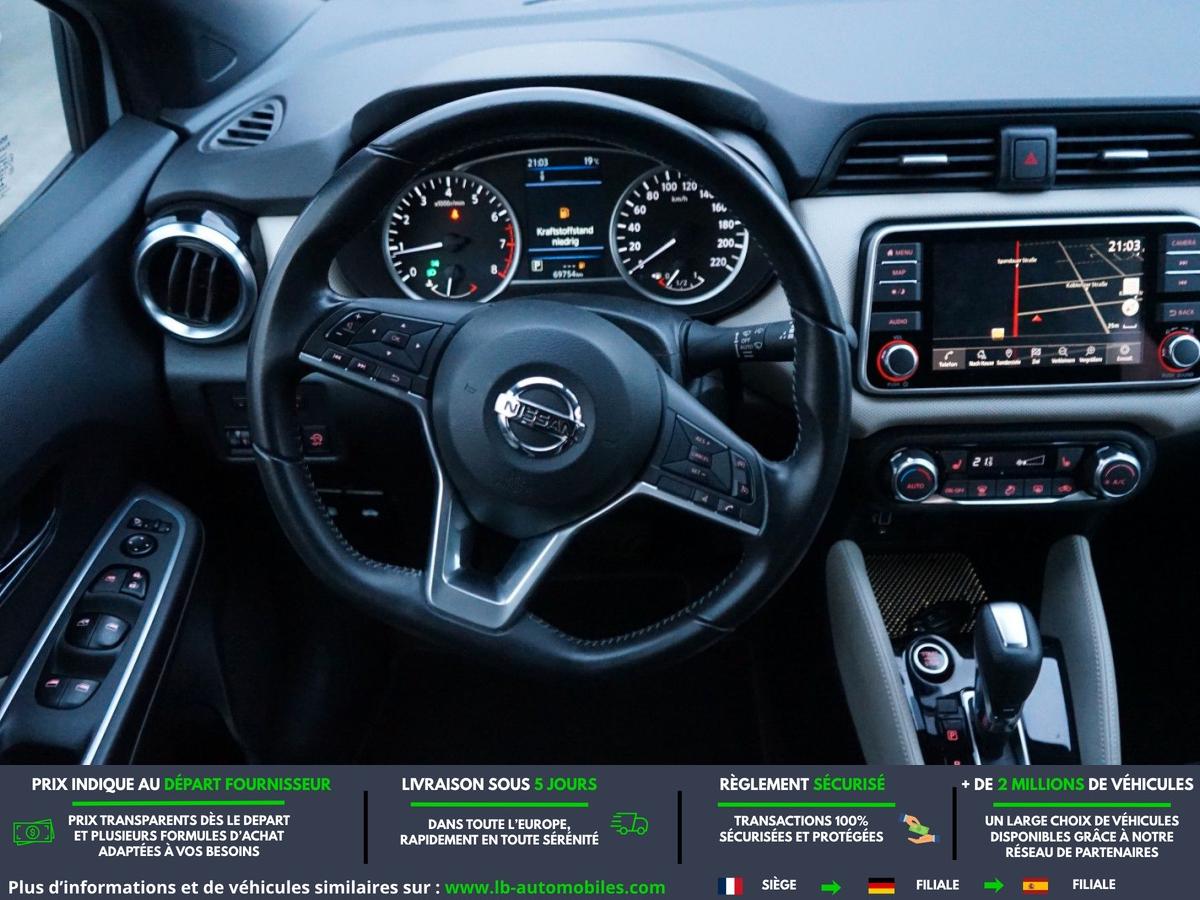The height and width of the screenshot is (900, 1200).
Task: Push the BACK button beside the screen
Action: pyautogui.click(x=1180, y=312)
